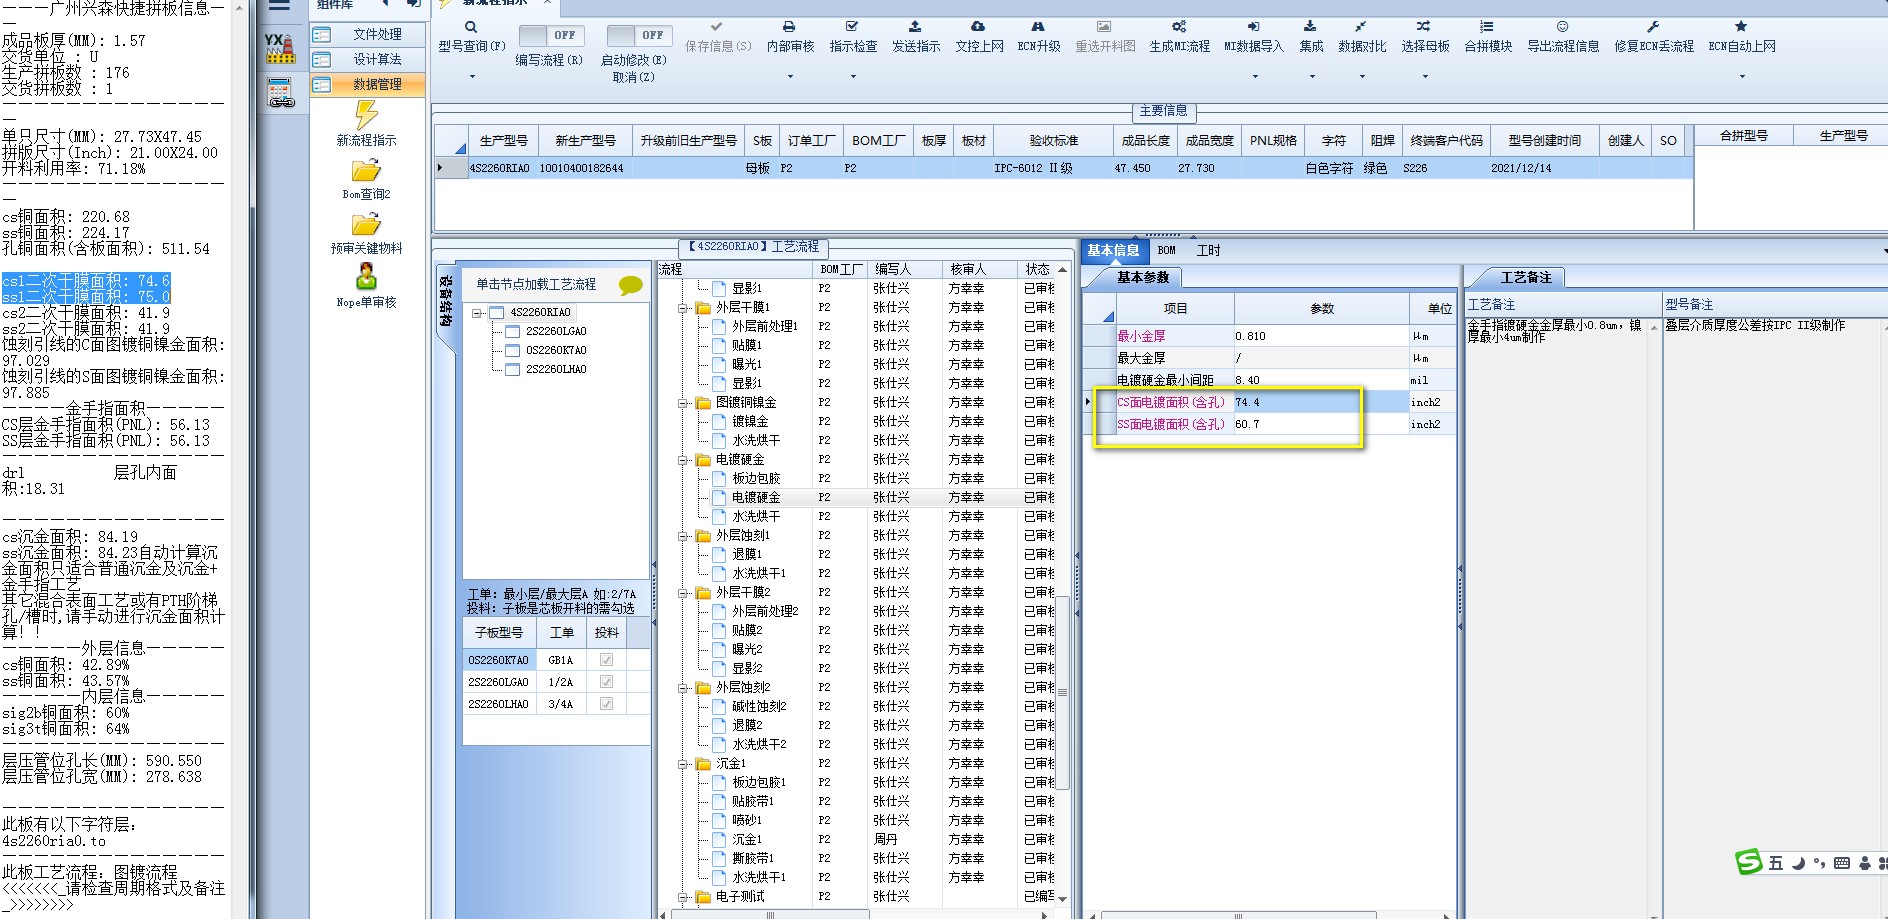Screen dimensions: 1888x919
Task: Select 0S2260K7A0 tree node
Action: pyautogui.click(x=556, y=350)
